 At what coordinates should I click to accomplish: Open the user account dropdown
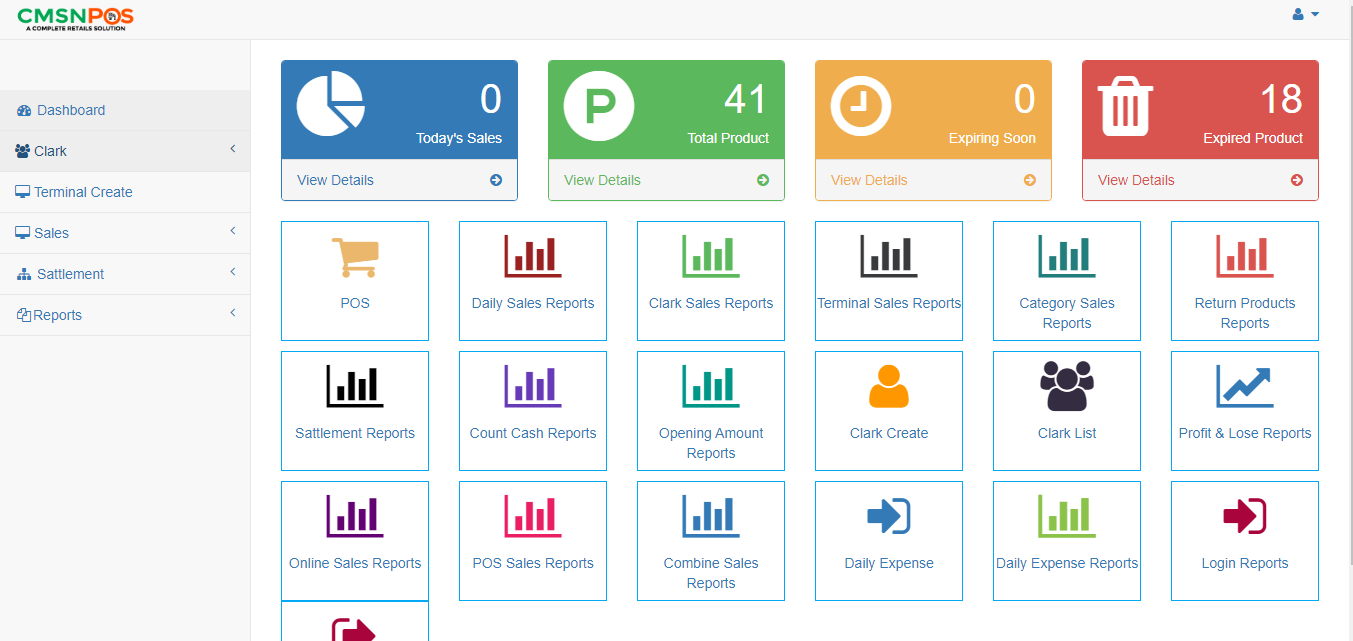tap(1305, 14)
